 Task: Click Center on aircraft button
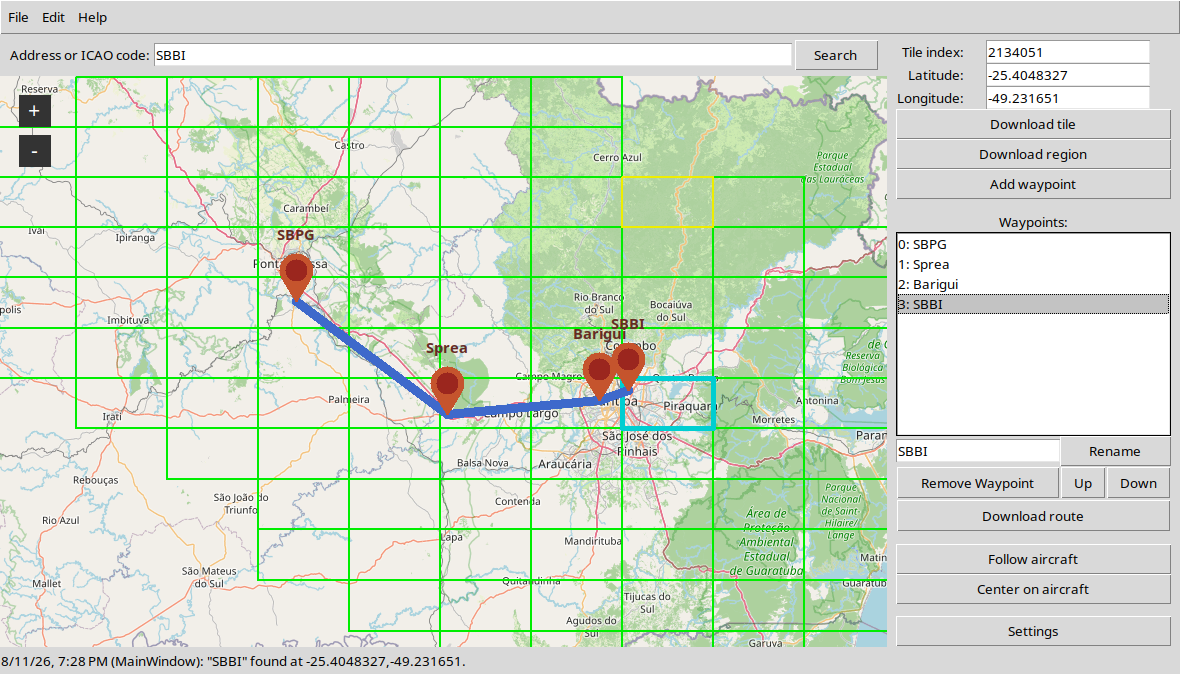tap(1032, 589)
